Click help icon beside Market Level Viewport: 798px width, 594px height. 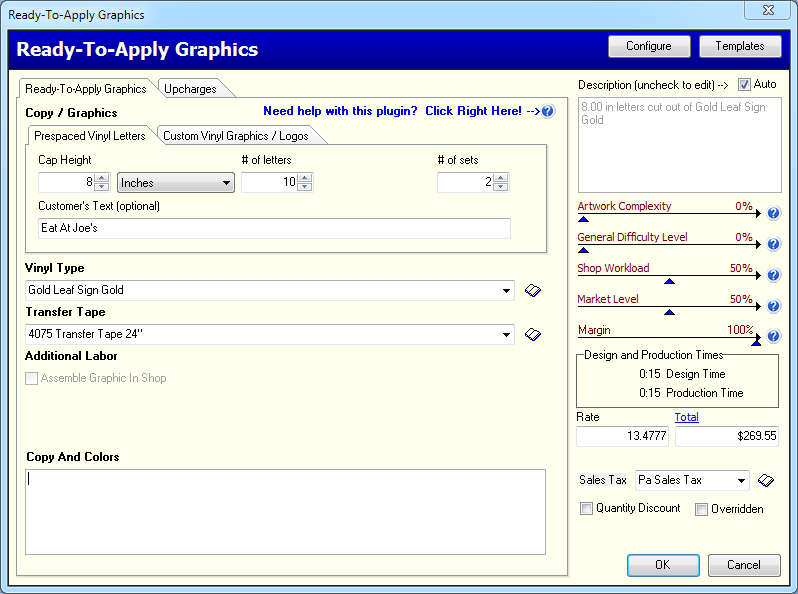[x=773, y=306]
